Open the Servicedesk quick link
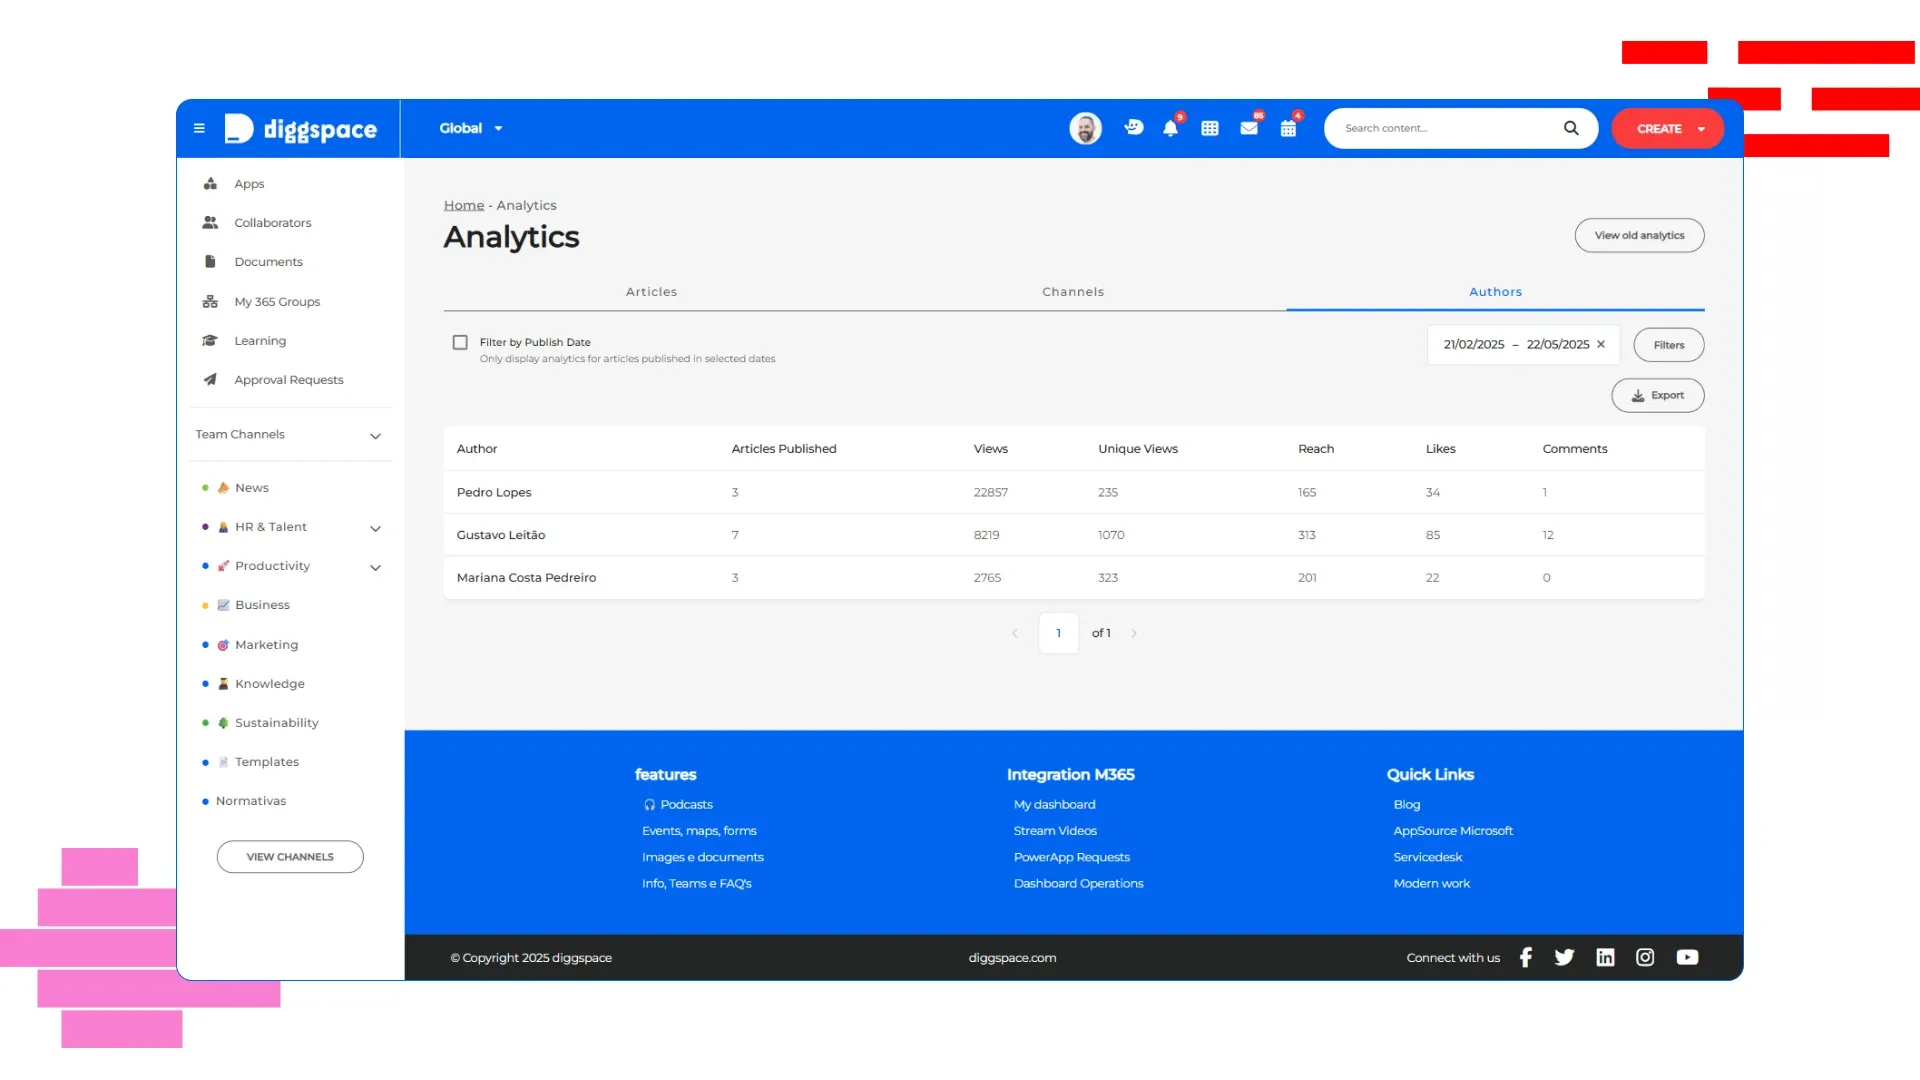This screenshot has width=1920, height=1080. [x=1427, y=857]
